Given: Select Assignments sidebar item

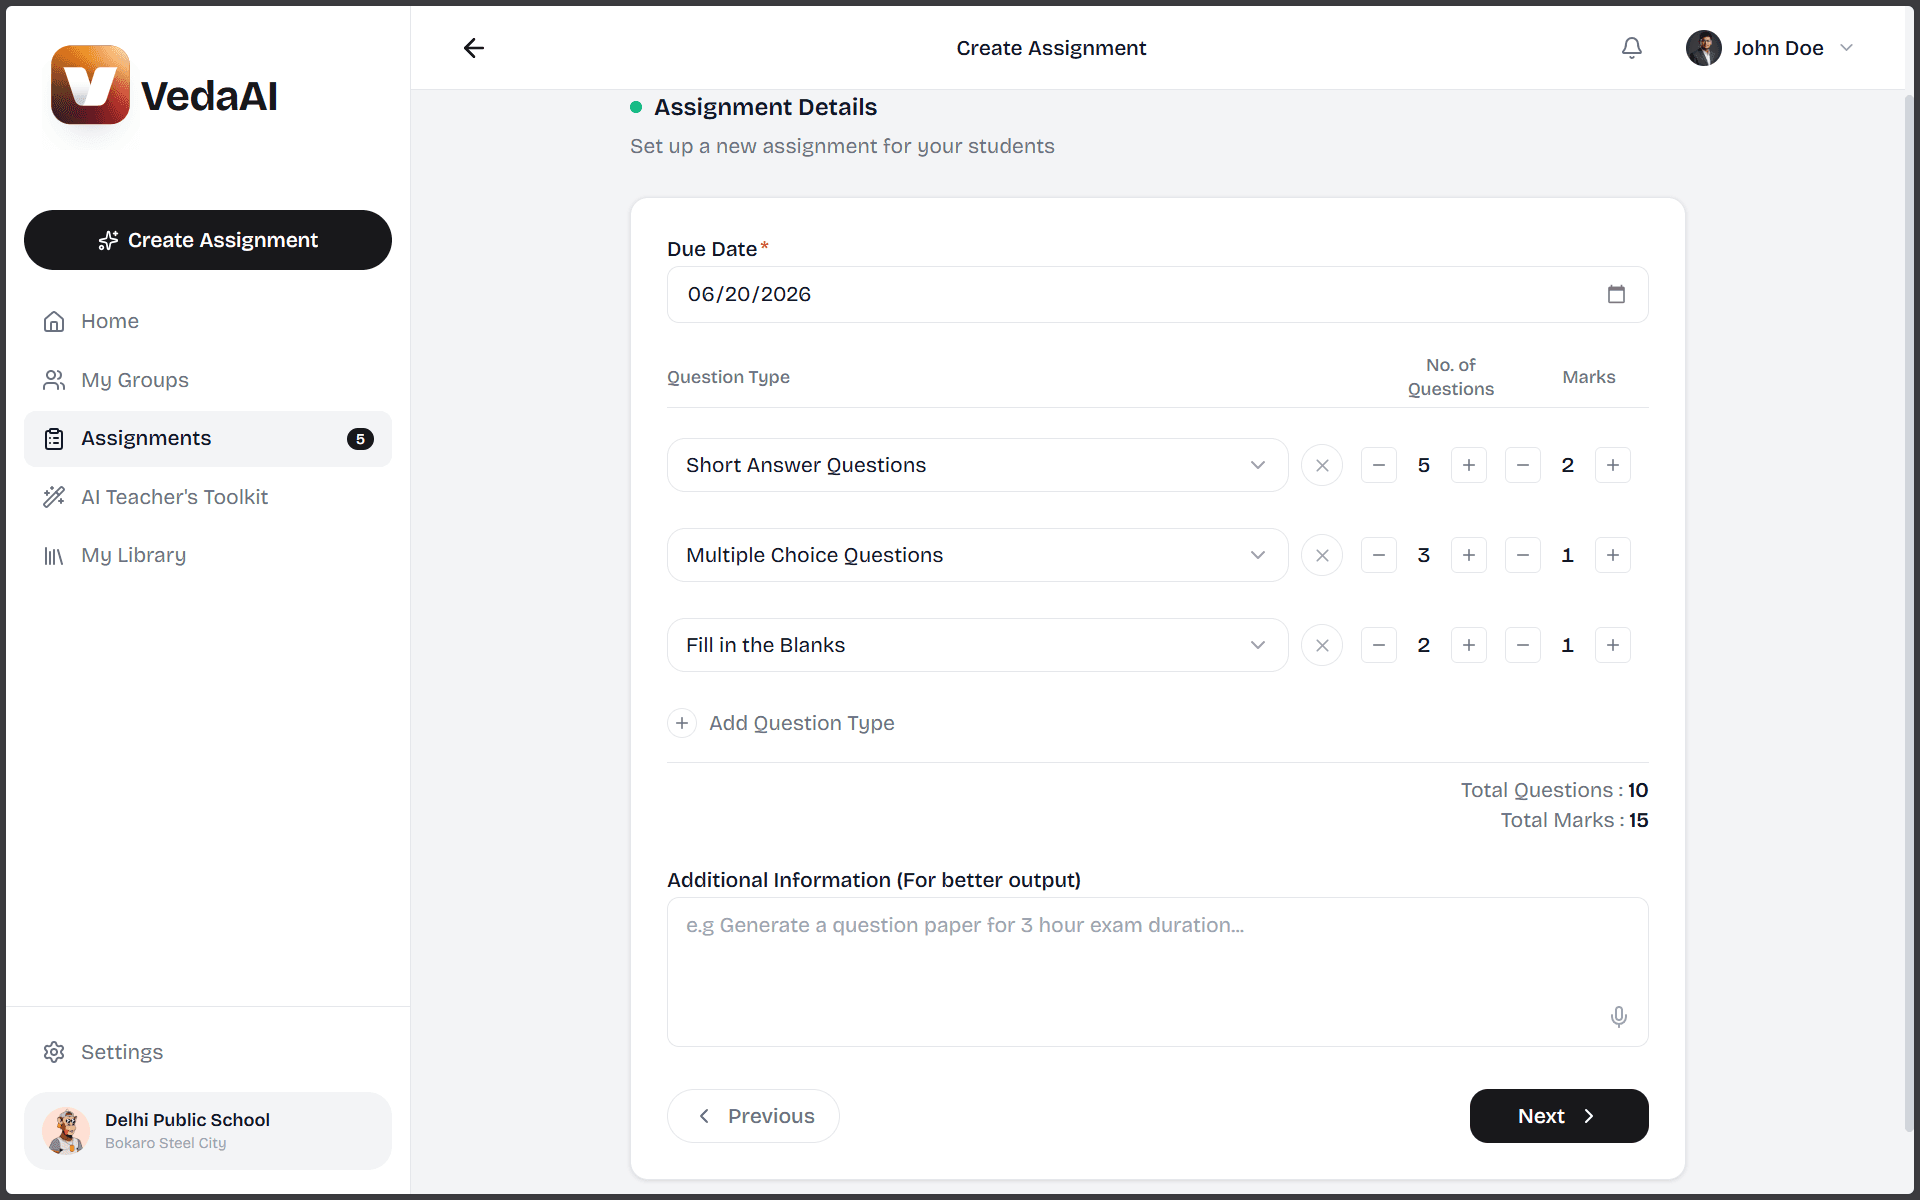Looking at the screenshot, I should tap(208, 438).
